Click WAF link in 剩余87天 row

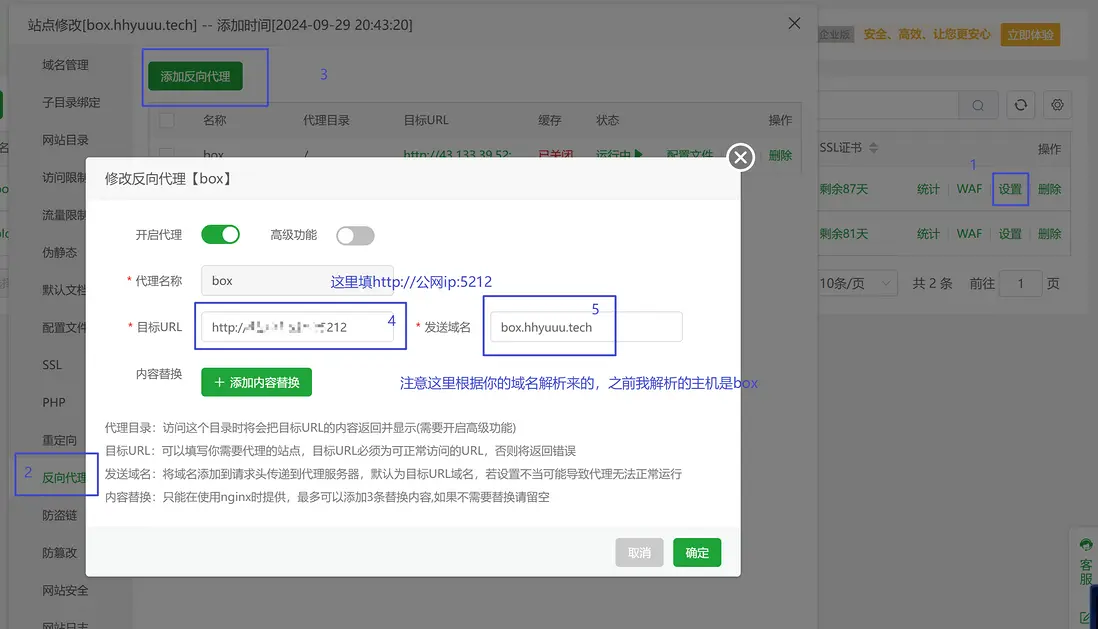pyautogui.click(x=969, y=189)
